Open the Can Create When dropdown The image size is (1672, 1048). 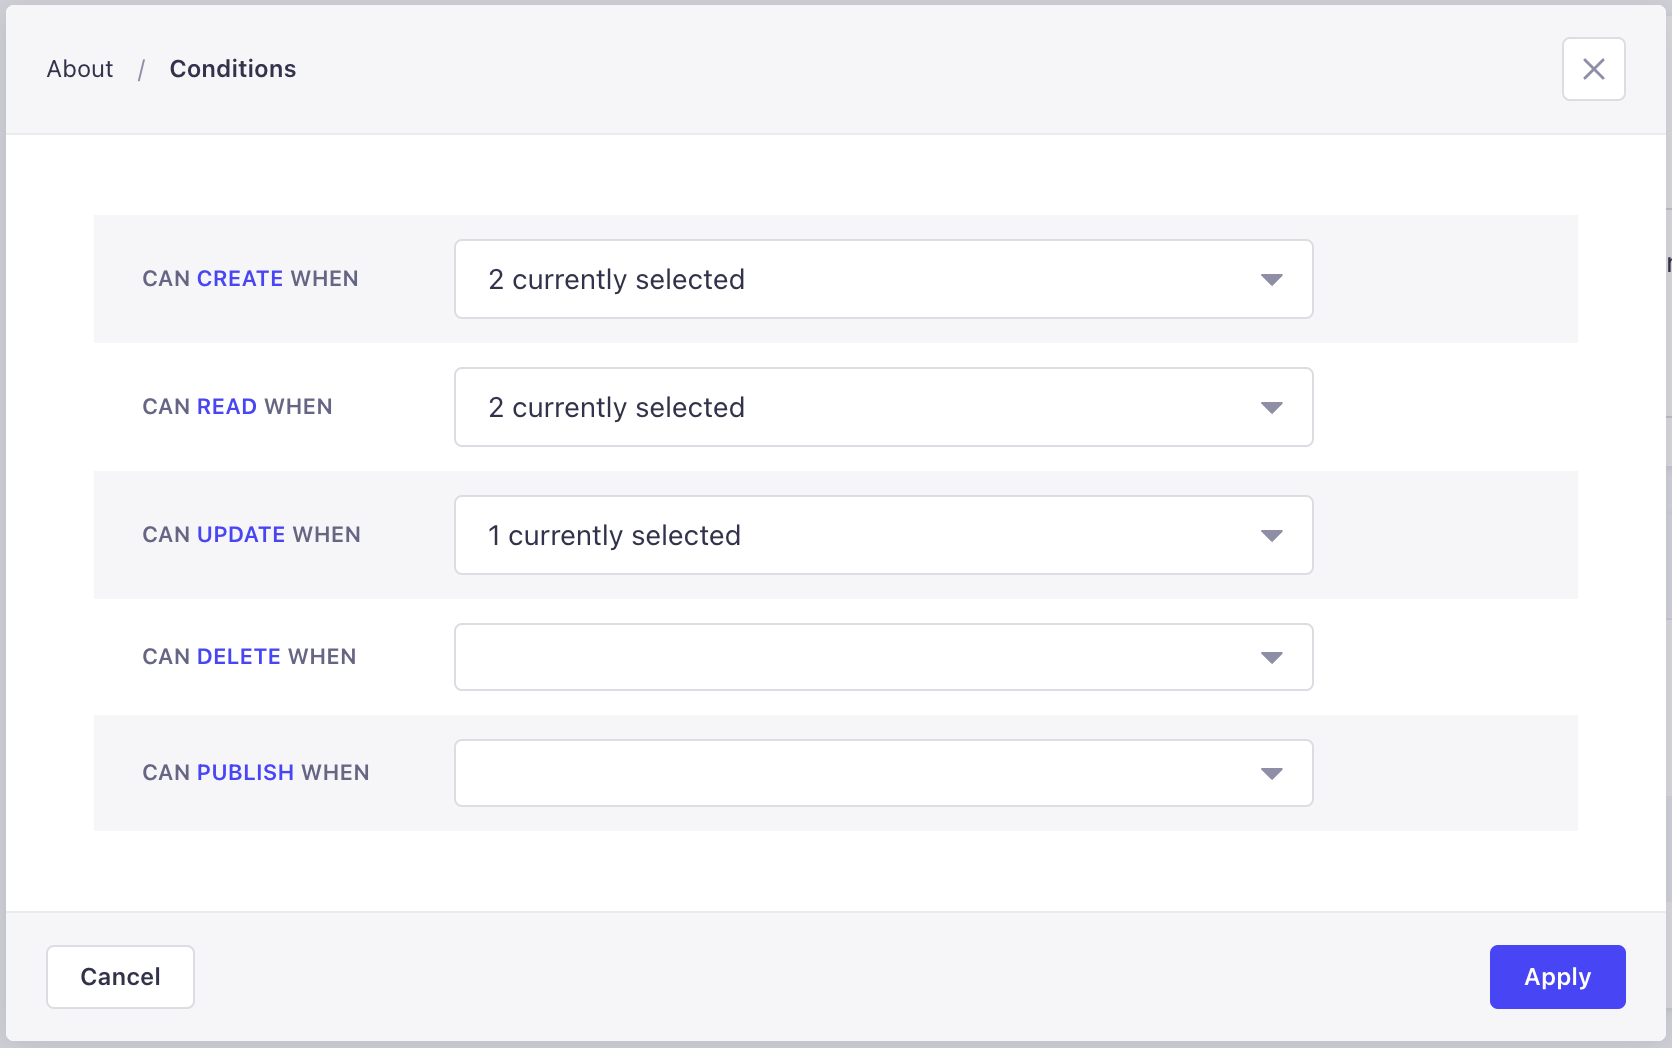[x=883, y=279]
